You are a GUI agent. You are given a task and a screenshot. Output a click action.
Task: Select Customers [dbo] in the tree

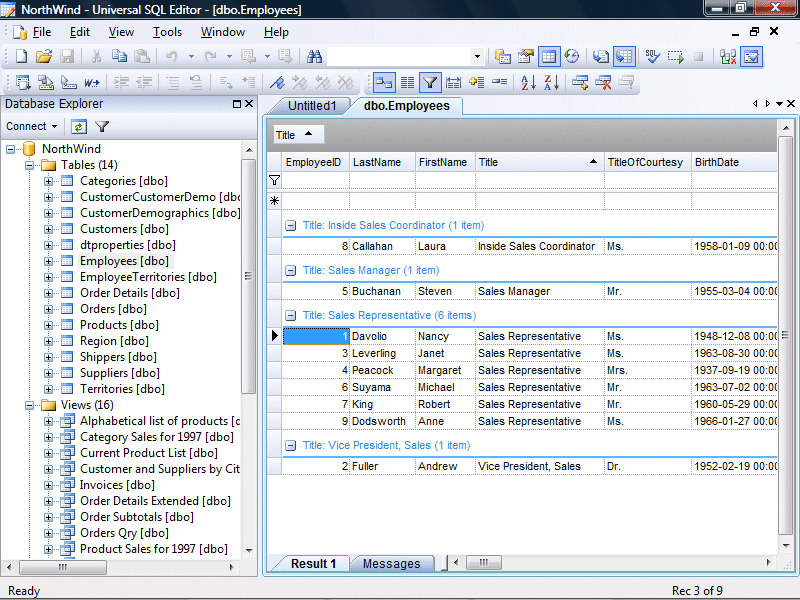click(124, 229)
